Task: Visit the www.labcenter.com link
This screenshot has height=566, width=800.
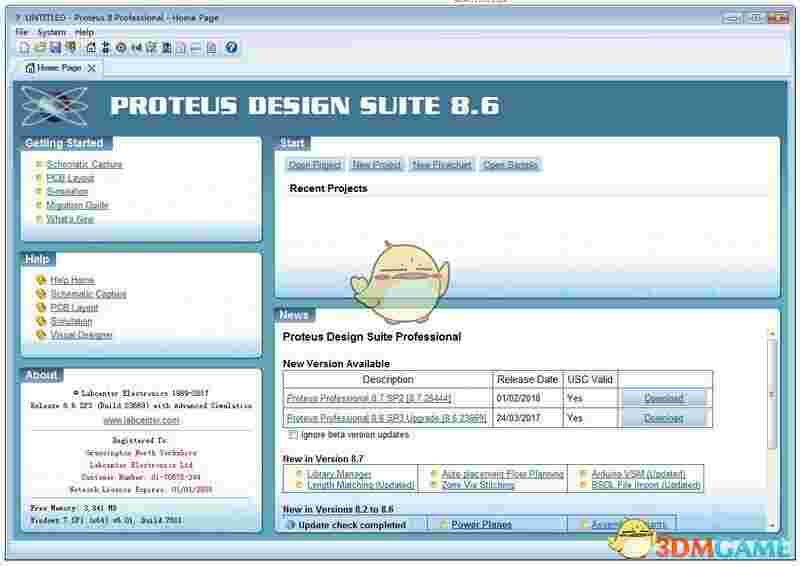Action: point(141,421)
